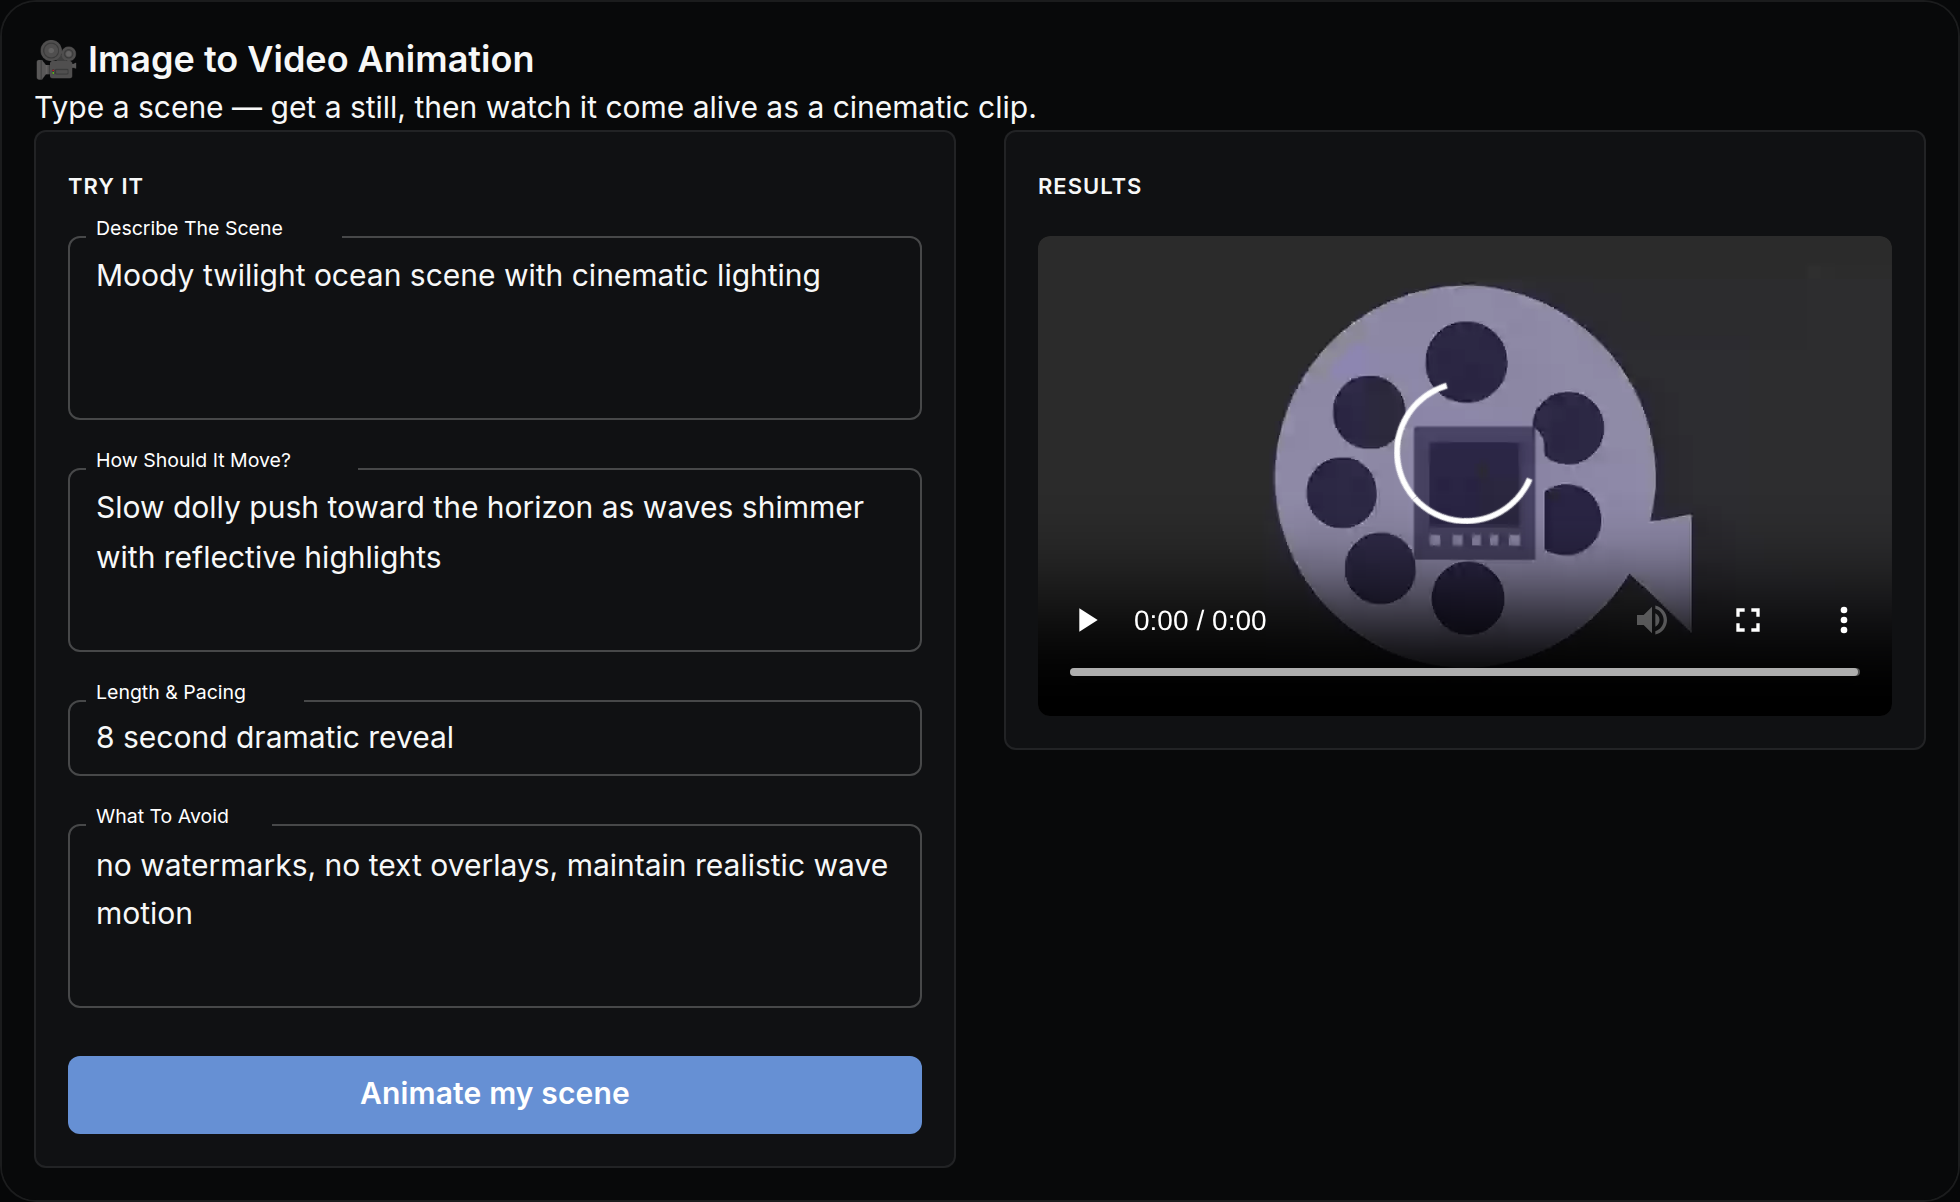
Task: Click the What To Avoid label
Action: (x=162, y=816)
